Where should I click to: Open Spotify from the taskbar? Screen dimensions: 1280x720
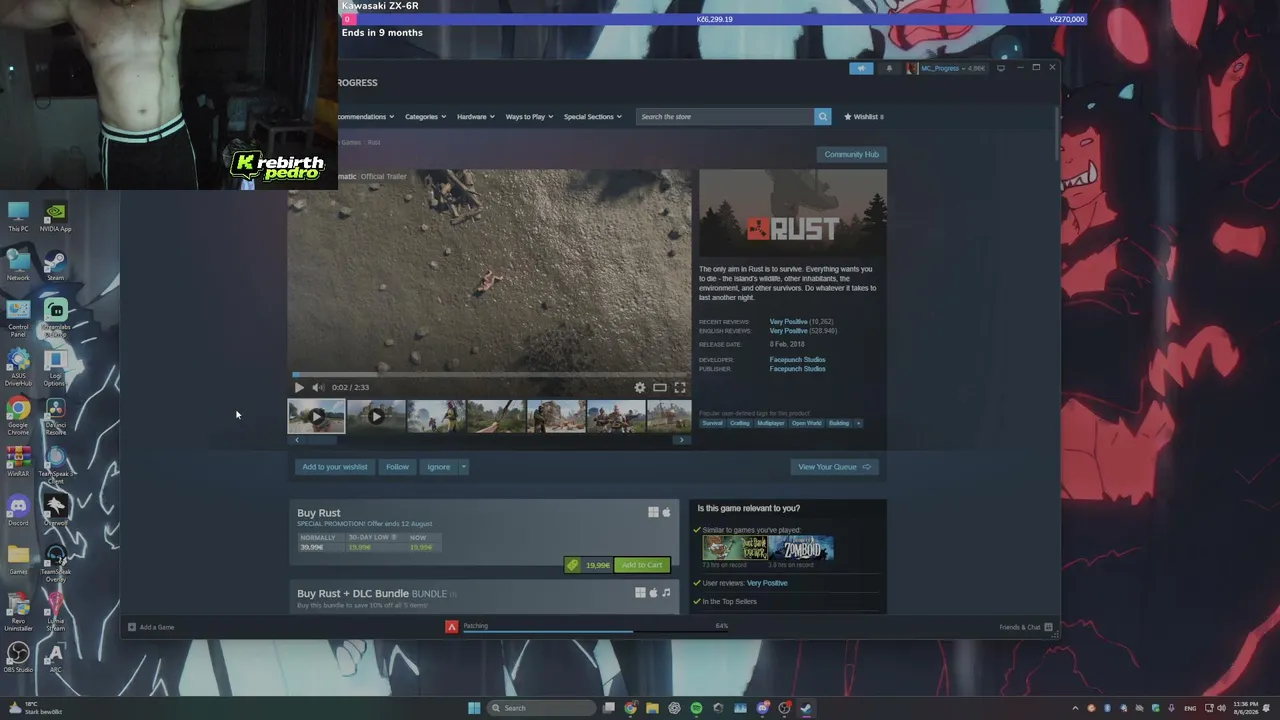696,708
